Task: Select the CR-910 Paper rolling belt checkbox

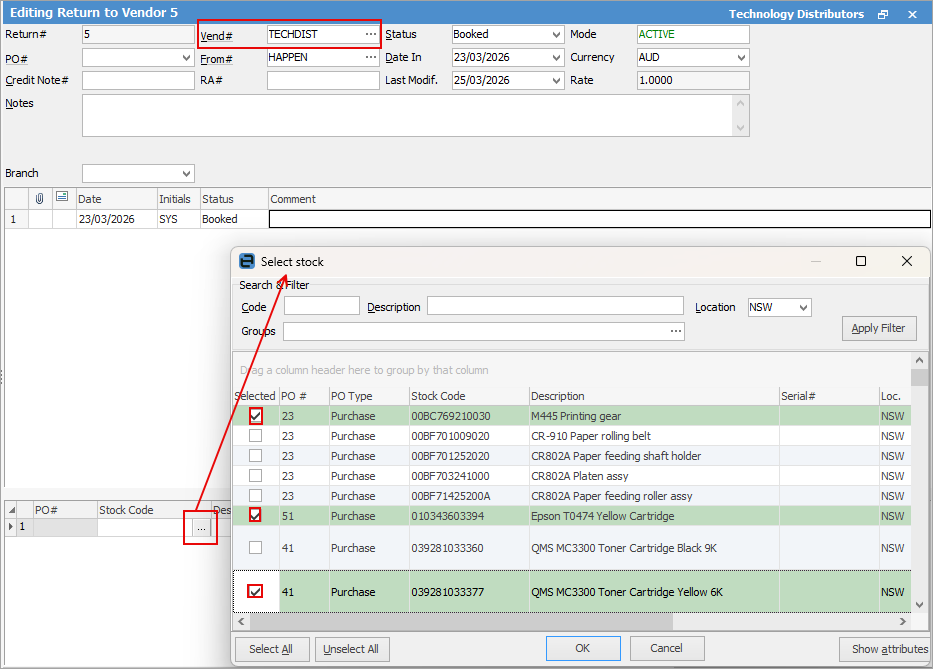Action: pyautogui.click(x=256, y=436)
